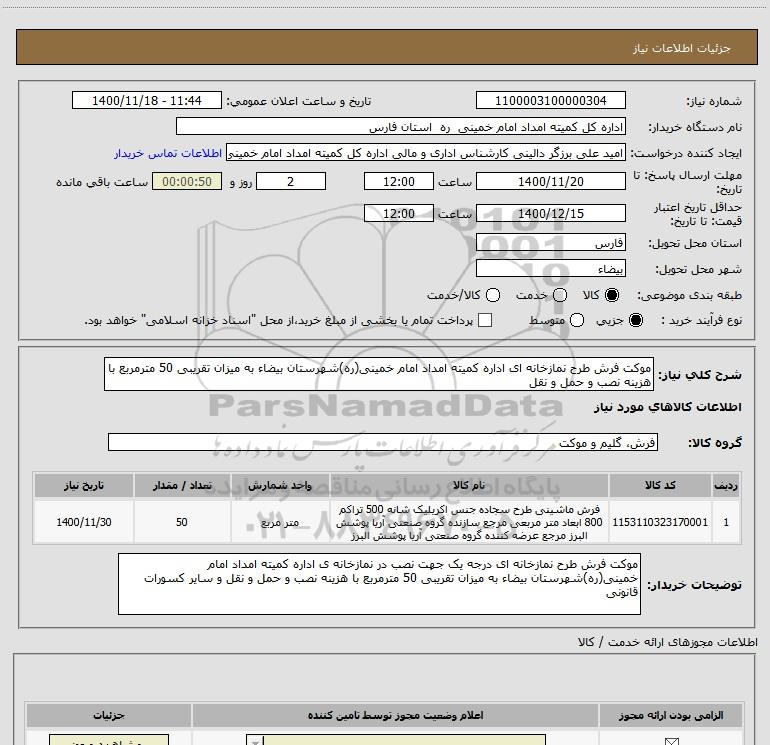Click the need date cell 1400/11/30
This screenshot has height=745, width=770.
[83, 522]
